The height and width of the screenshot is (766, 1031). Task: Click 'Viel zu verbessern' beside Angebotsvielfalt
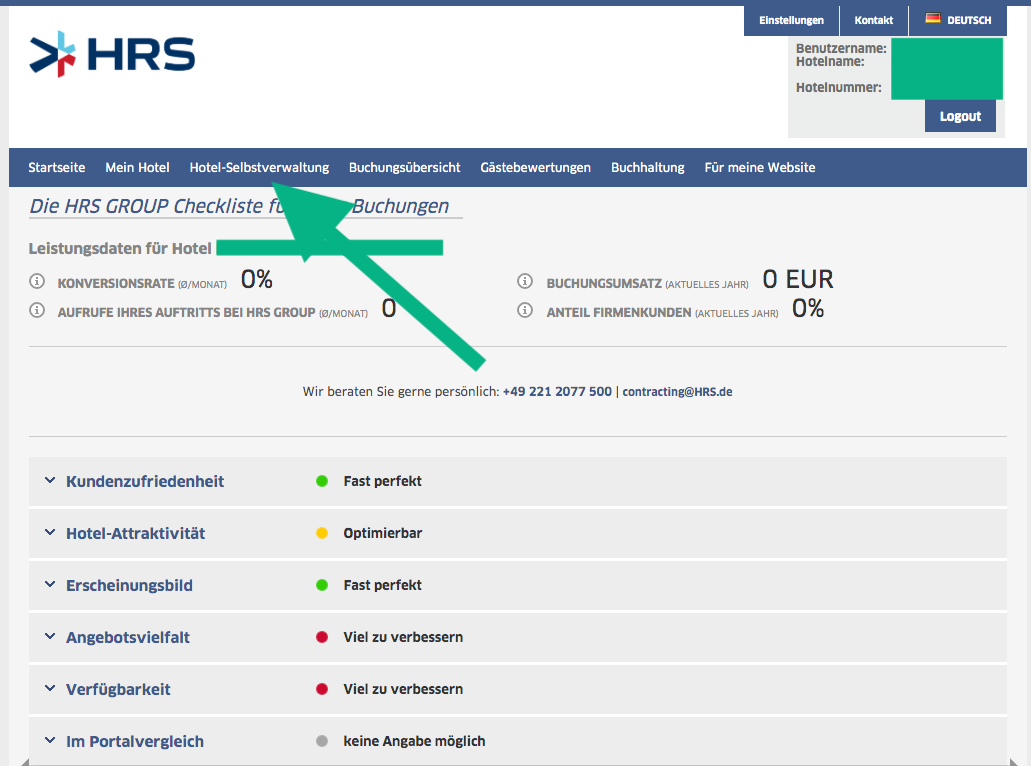(x=403, y=637)
